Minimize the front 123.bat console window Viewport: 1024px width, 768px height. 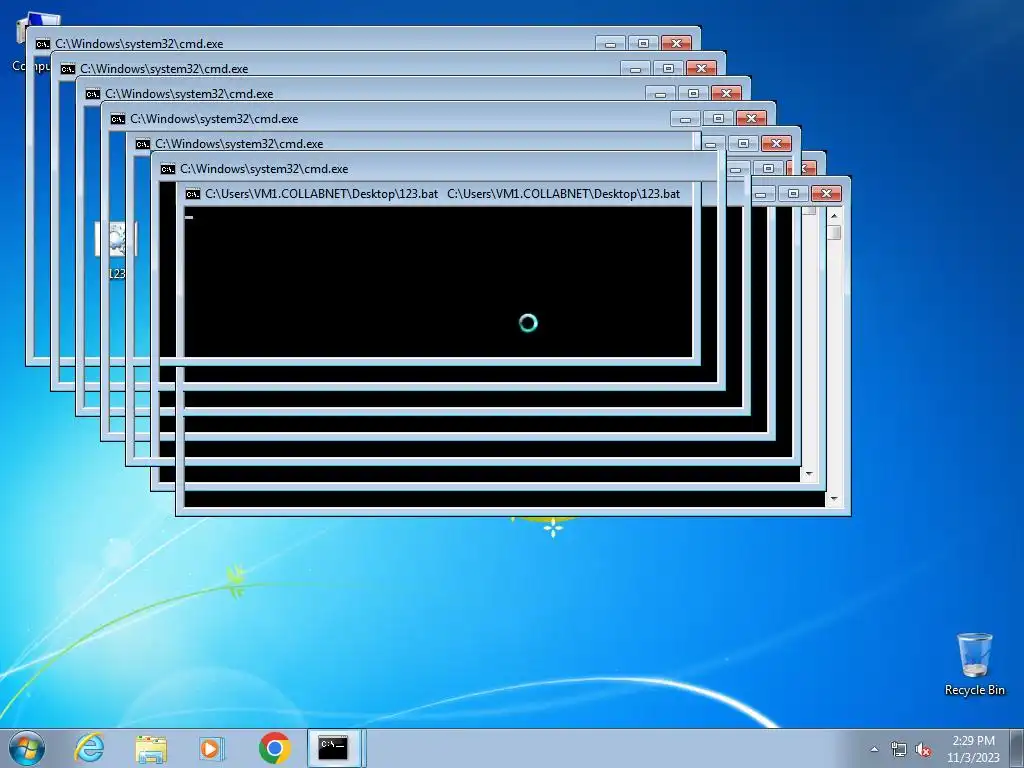point(760,194)
